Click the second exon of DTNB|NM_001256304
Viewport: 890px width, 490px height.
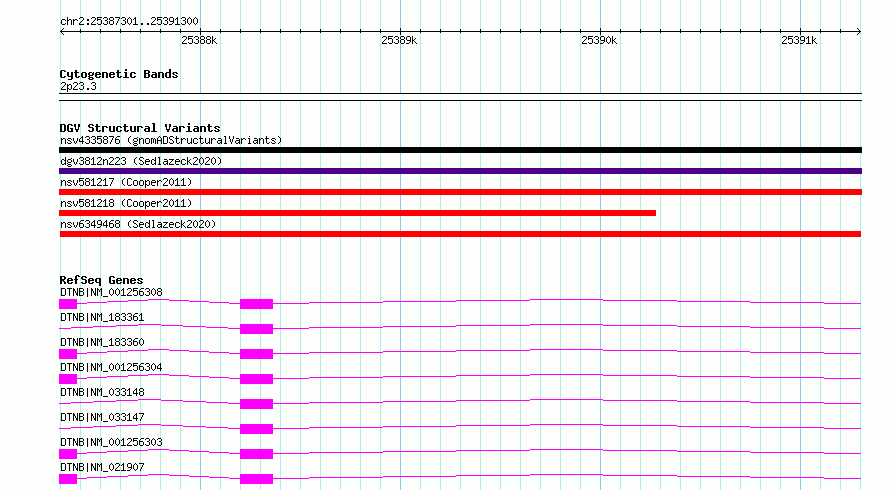pos(257,379)
